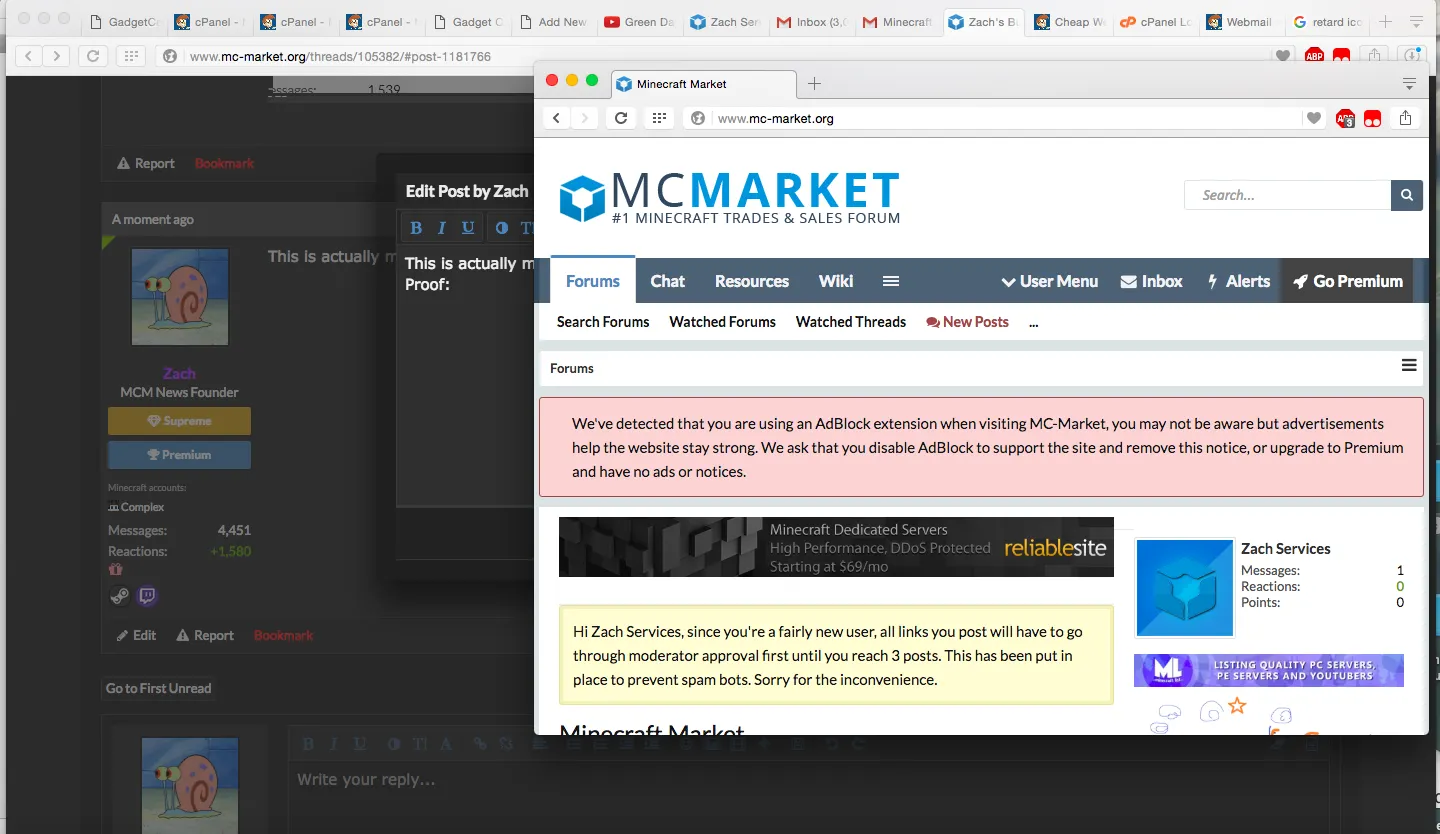Click Zach's Gary snail avatar in post
Viewport: 1440px width, 834px height.
click(180, 297)
